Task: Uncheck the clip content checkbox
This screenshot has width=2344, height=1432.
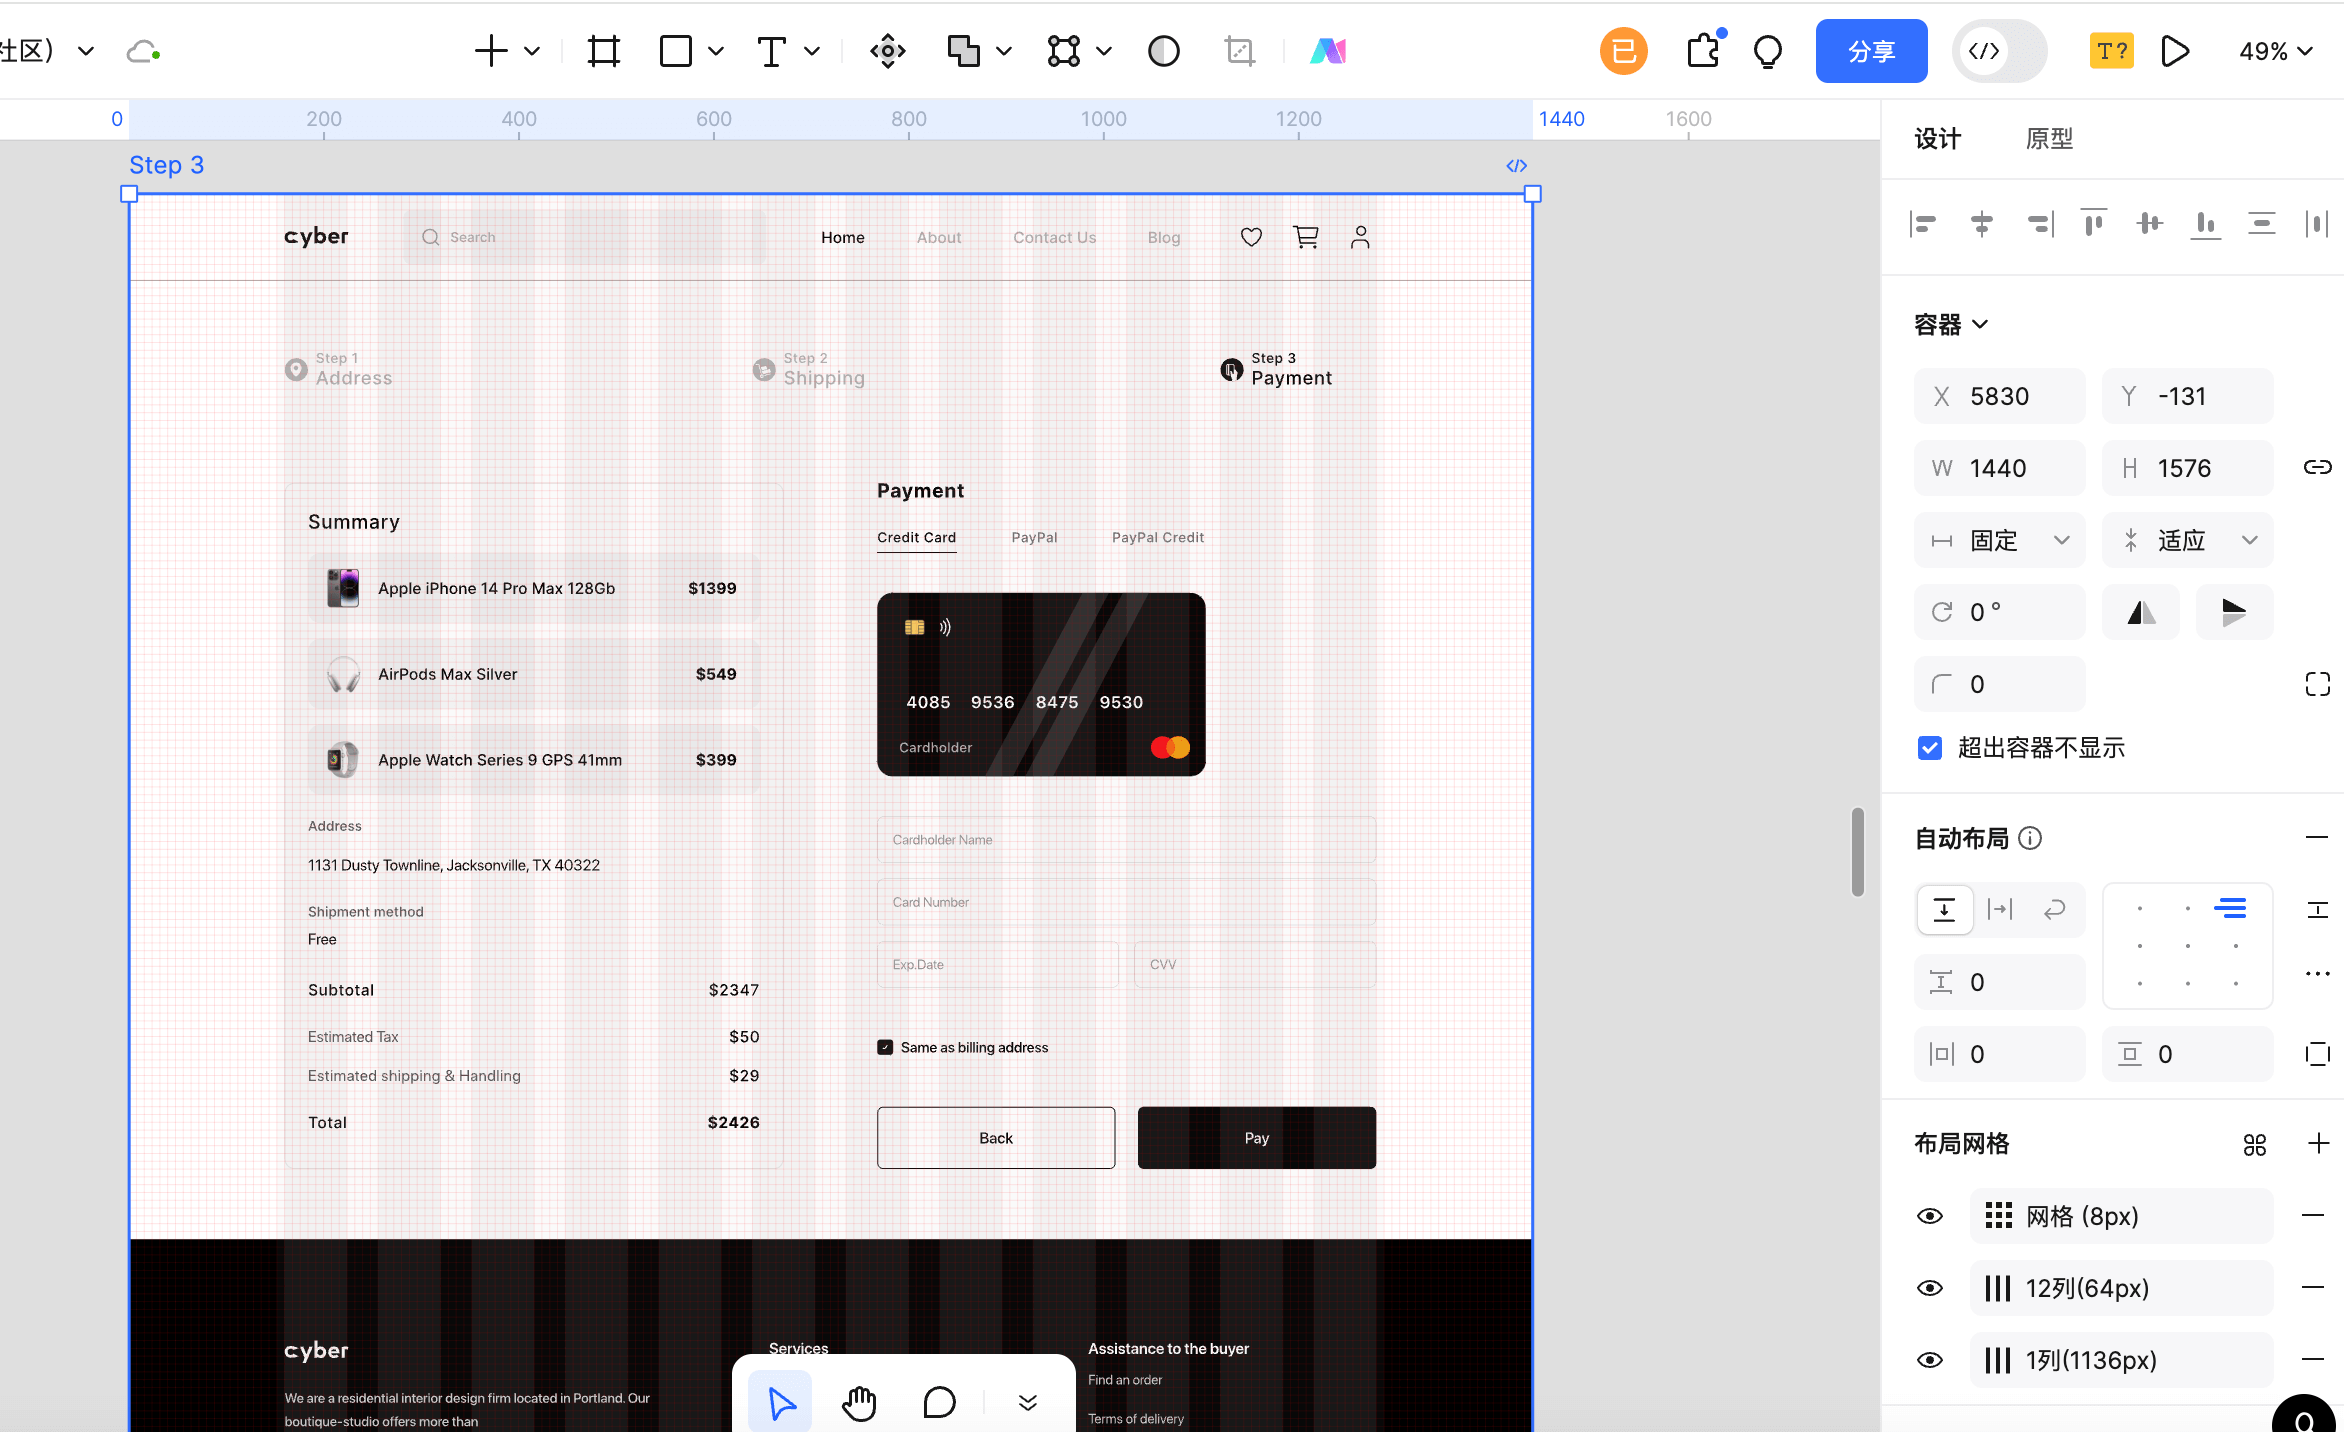Action: pyautogui.click(x=1930, y=748)
